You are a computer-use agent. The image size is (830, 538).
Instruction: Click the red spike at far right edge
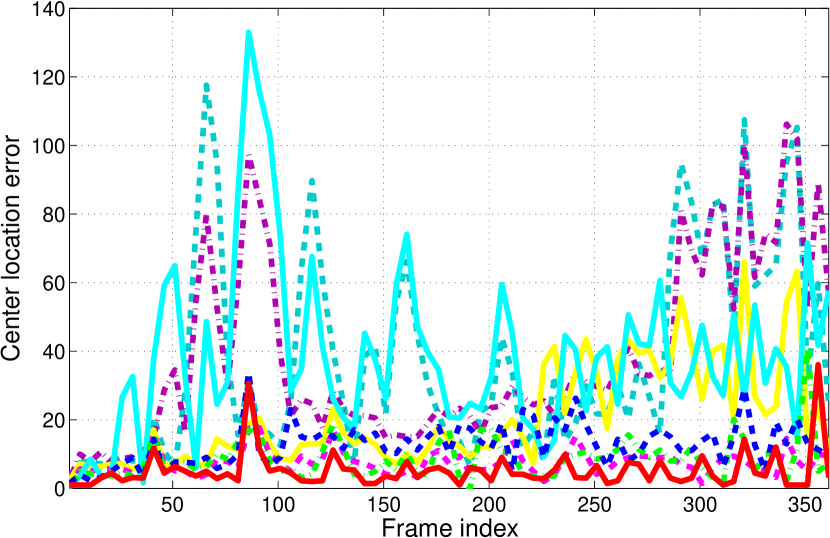coord(817,367)
